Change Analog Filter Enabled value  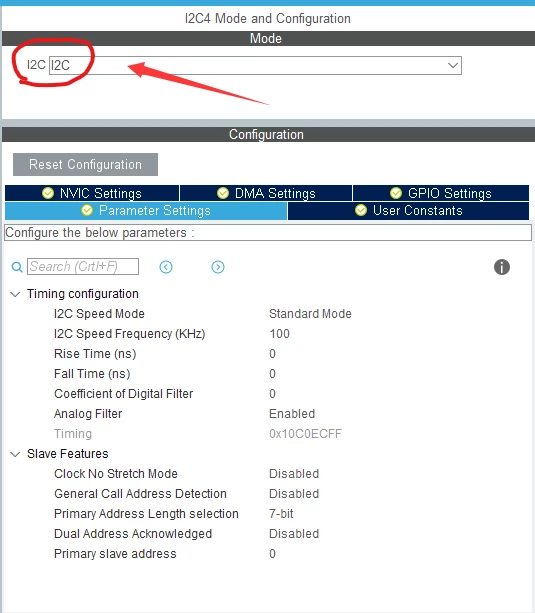(292, 414)
